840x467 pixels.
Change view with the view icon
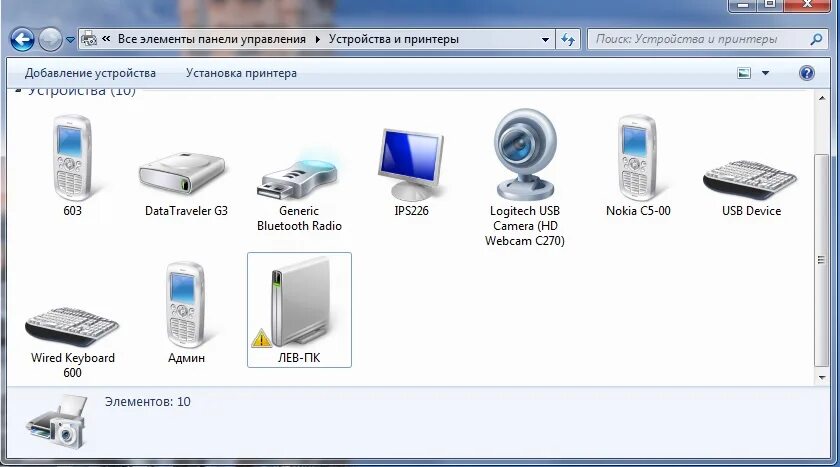tap(744, 73)
